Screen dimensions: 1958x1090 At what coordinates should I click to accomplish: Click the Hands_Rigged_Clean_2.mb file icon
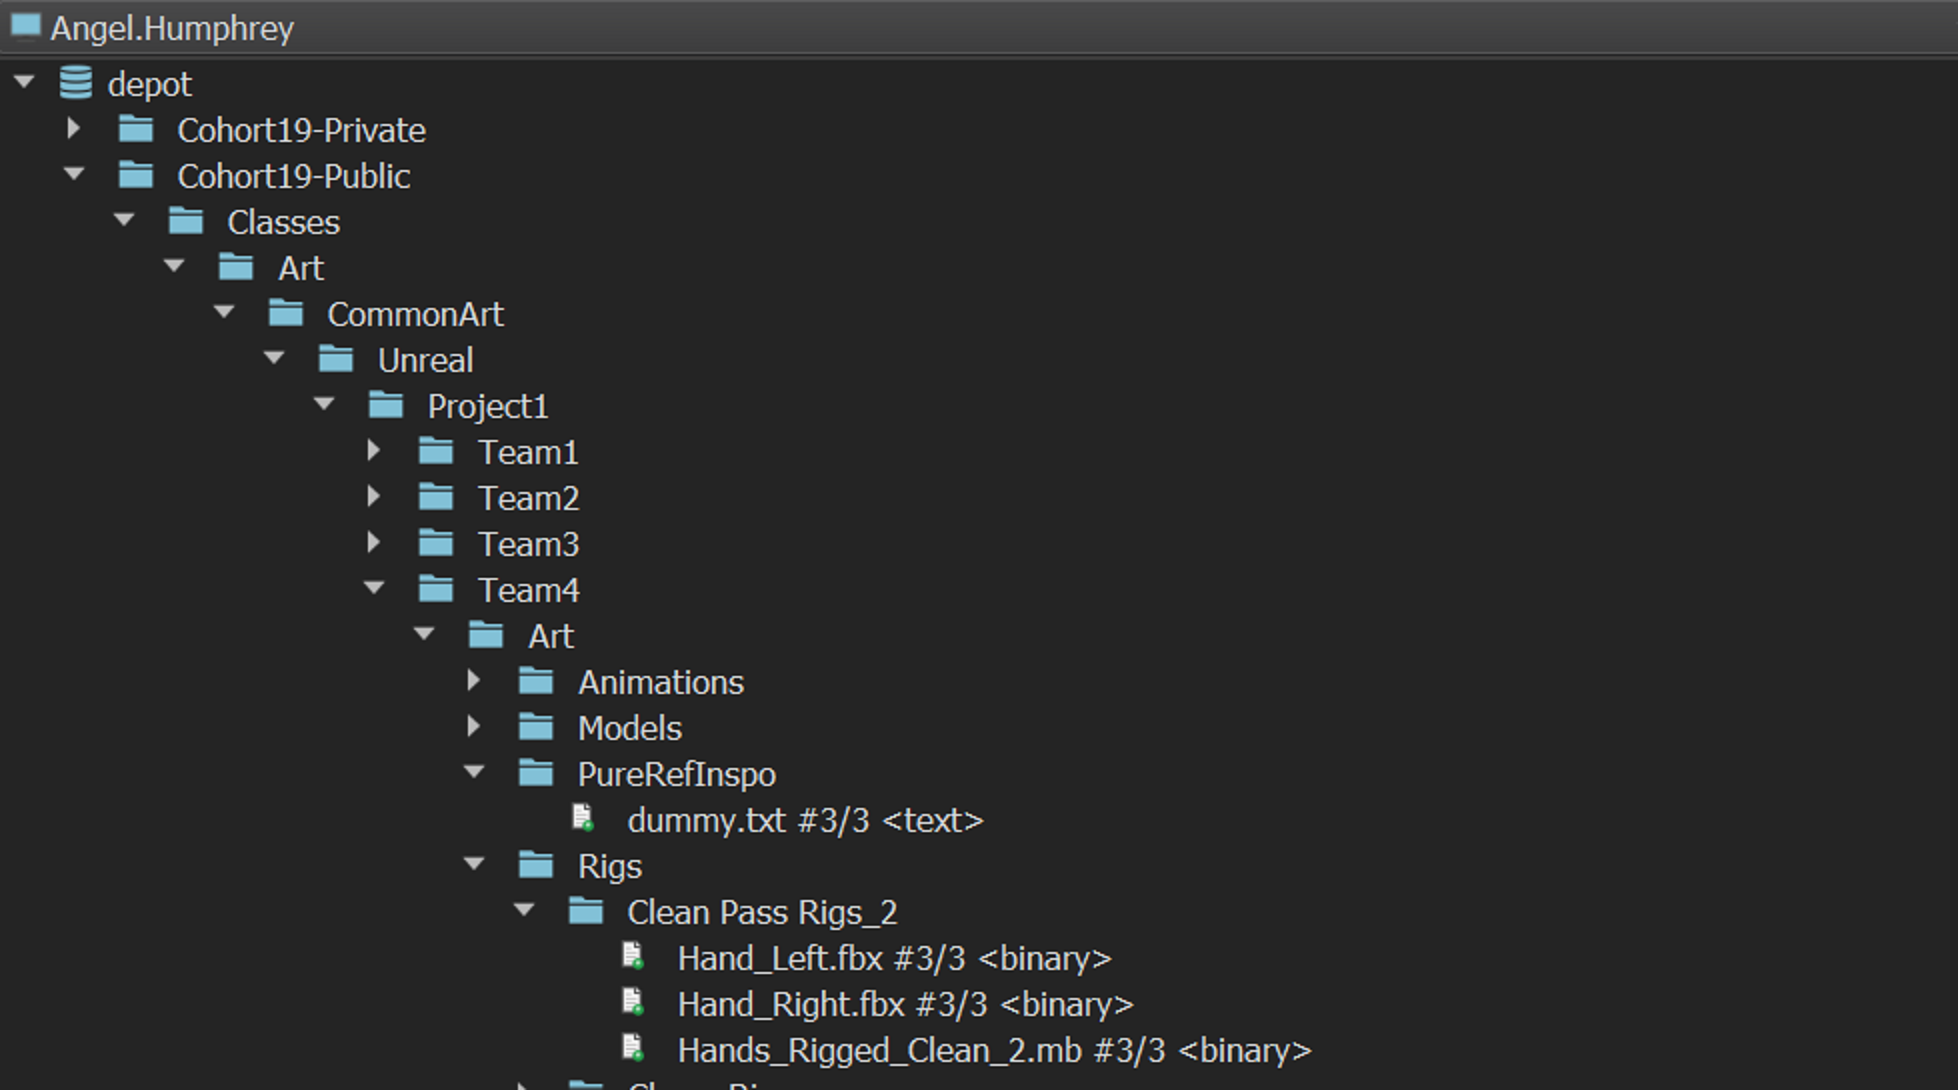point(633,1049)
